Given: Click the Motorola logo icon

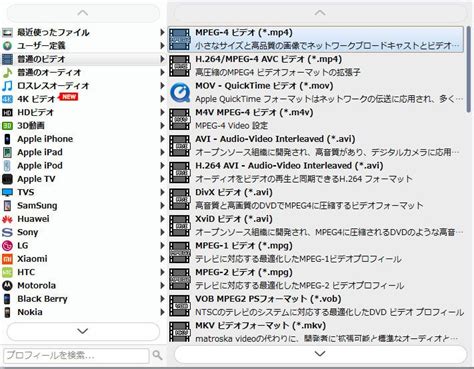Looking at the screenshot, I should (x=7, y=286).
